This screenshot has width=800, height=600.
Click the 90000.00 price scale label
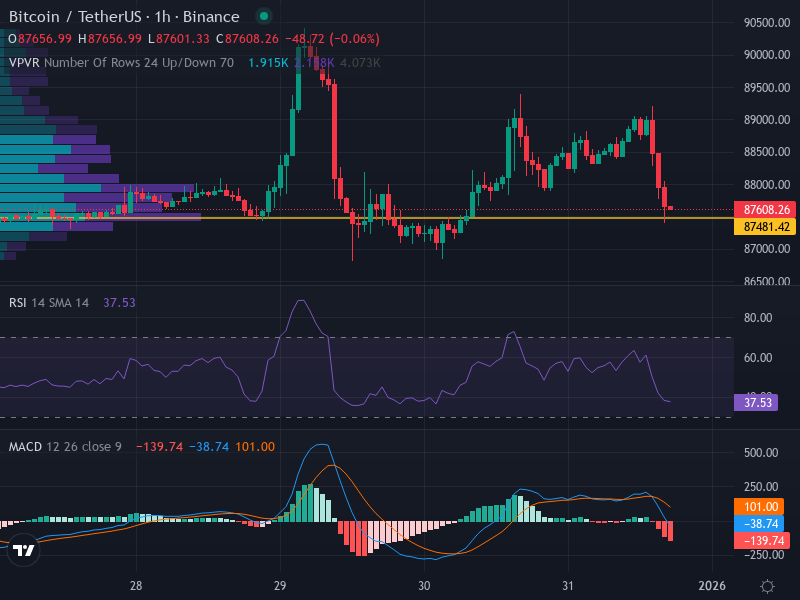pos(767,55)
